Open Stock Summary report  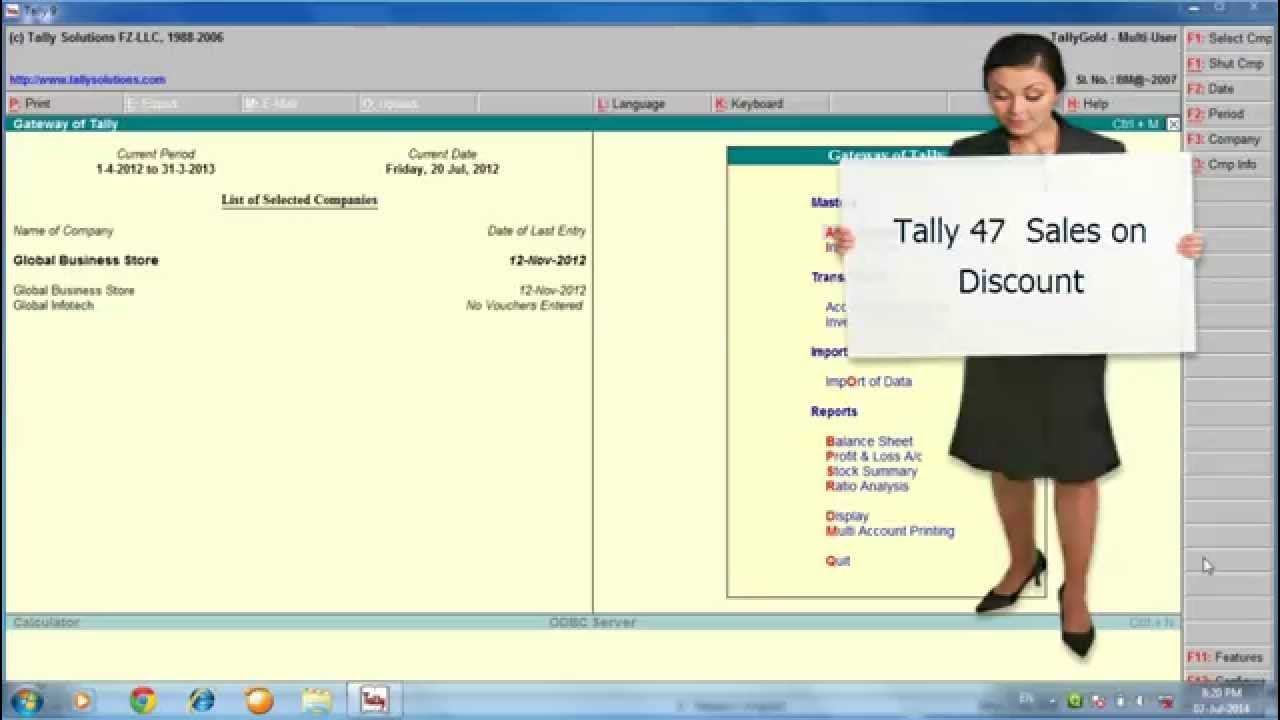click(x=871, y=471)
